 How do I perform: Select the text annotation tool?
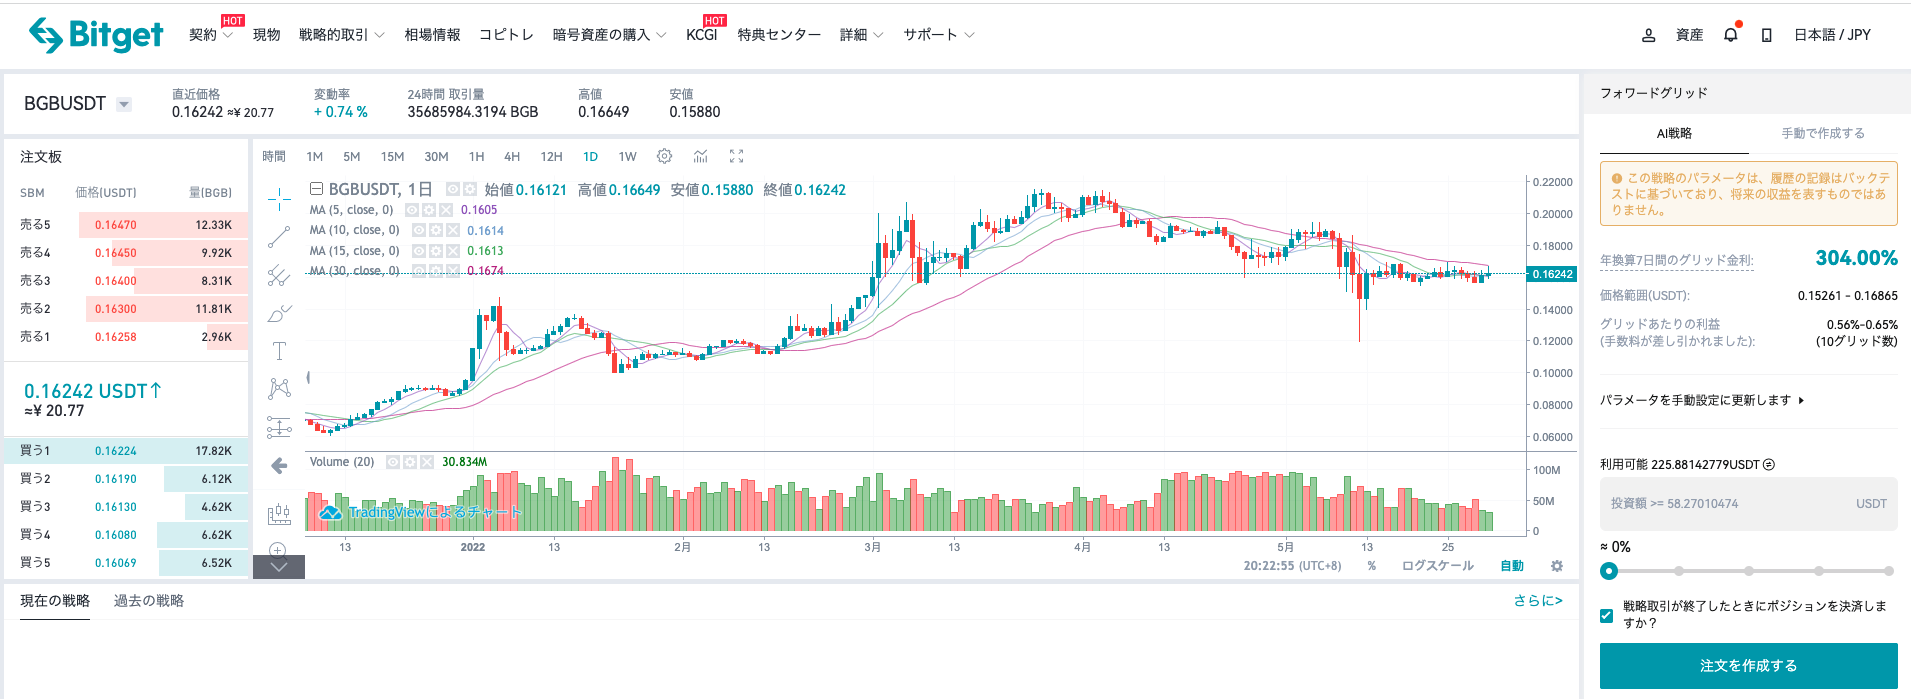(x=279, y=351)
